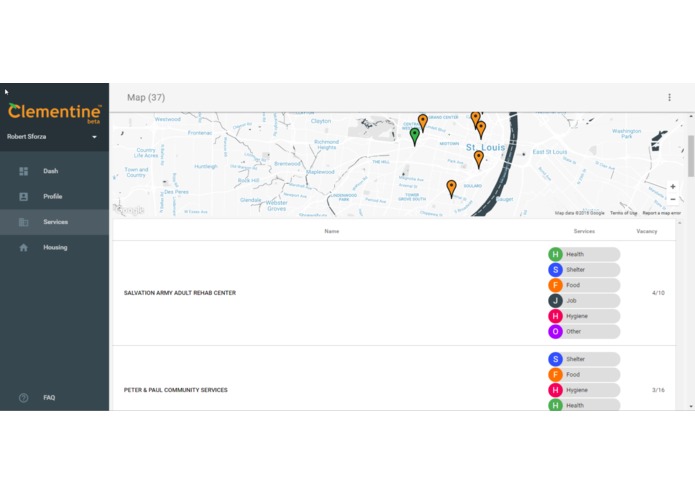
Task: Open the three-dot menu beside Map (37)
Action: (x=669, y=97)
